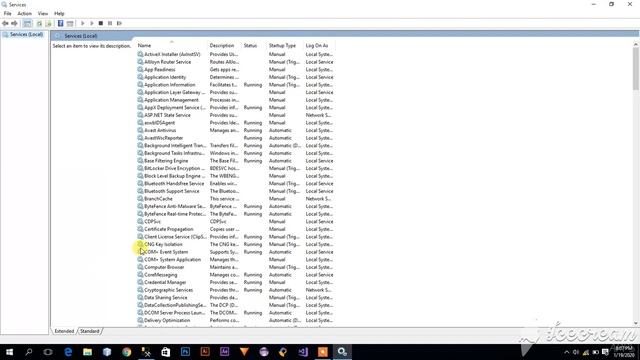Select the Data Sharing Service row
The image size is (640, 360).
(x=236, y=298)
